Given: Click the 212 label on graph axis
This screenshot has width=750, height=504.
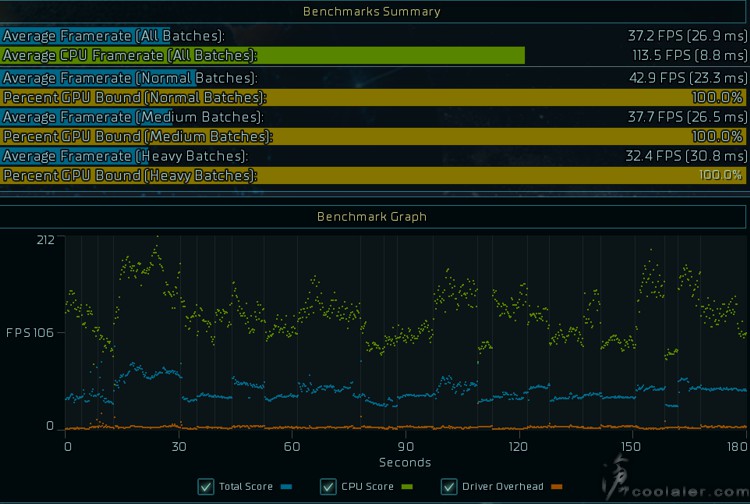Looking at the screenshot, I should click(46, 240).
